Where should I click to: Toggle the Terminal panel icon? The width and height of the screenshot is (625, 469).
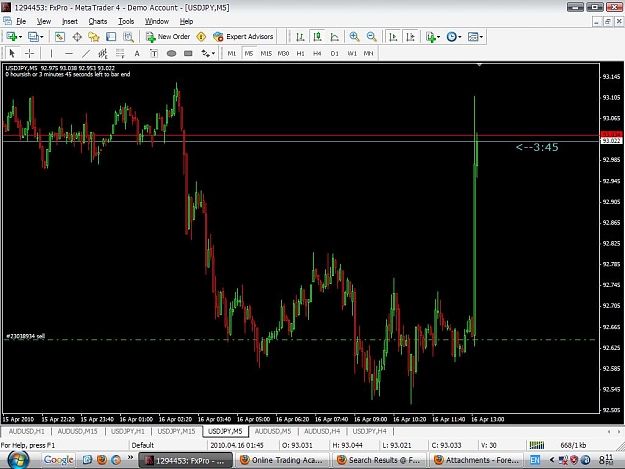[111, 37]
